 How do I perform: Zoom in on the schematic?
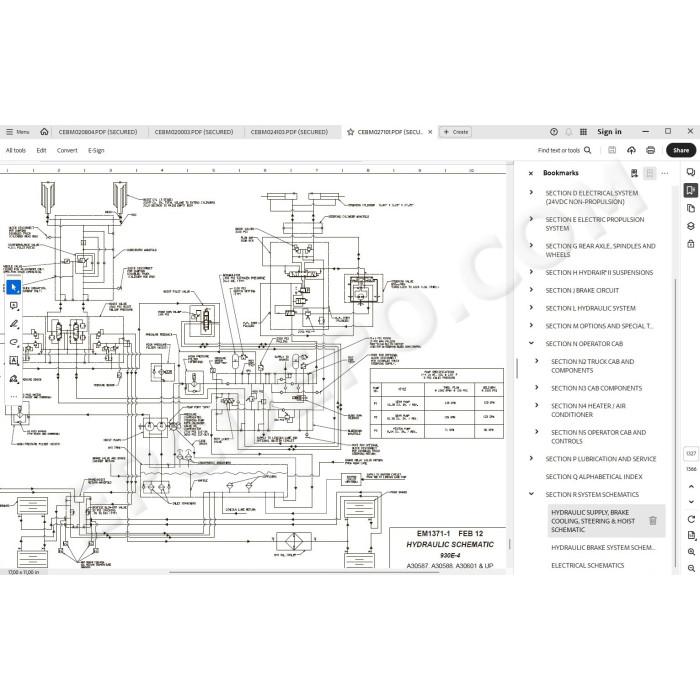pyautogui.click(x=691, y=552)
